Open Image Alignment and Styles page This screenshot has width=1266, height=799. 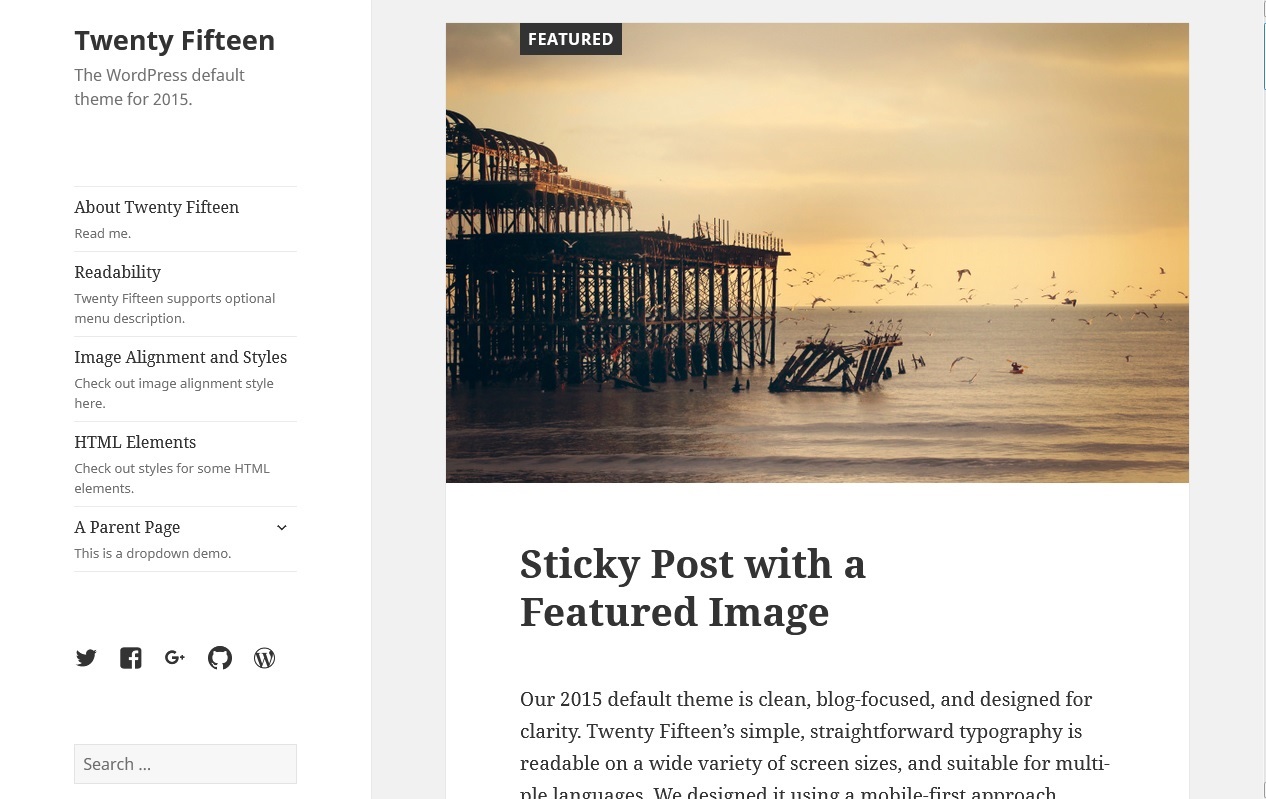tap(180, 357)
